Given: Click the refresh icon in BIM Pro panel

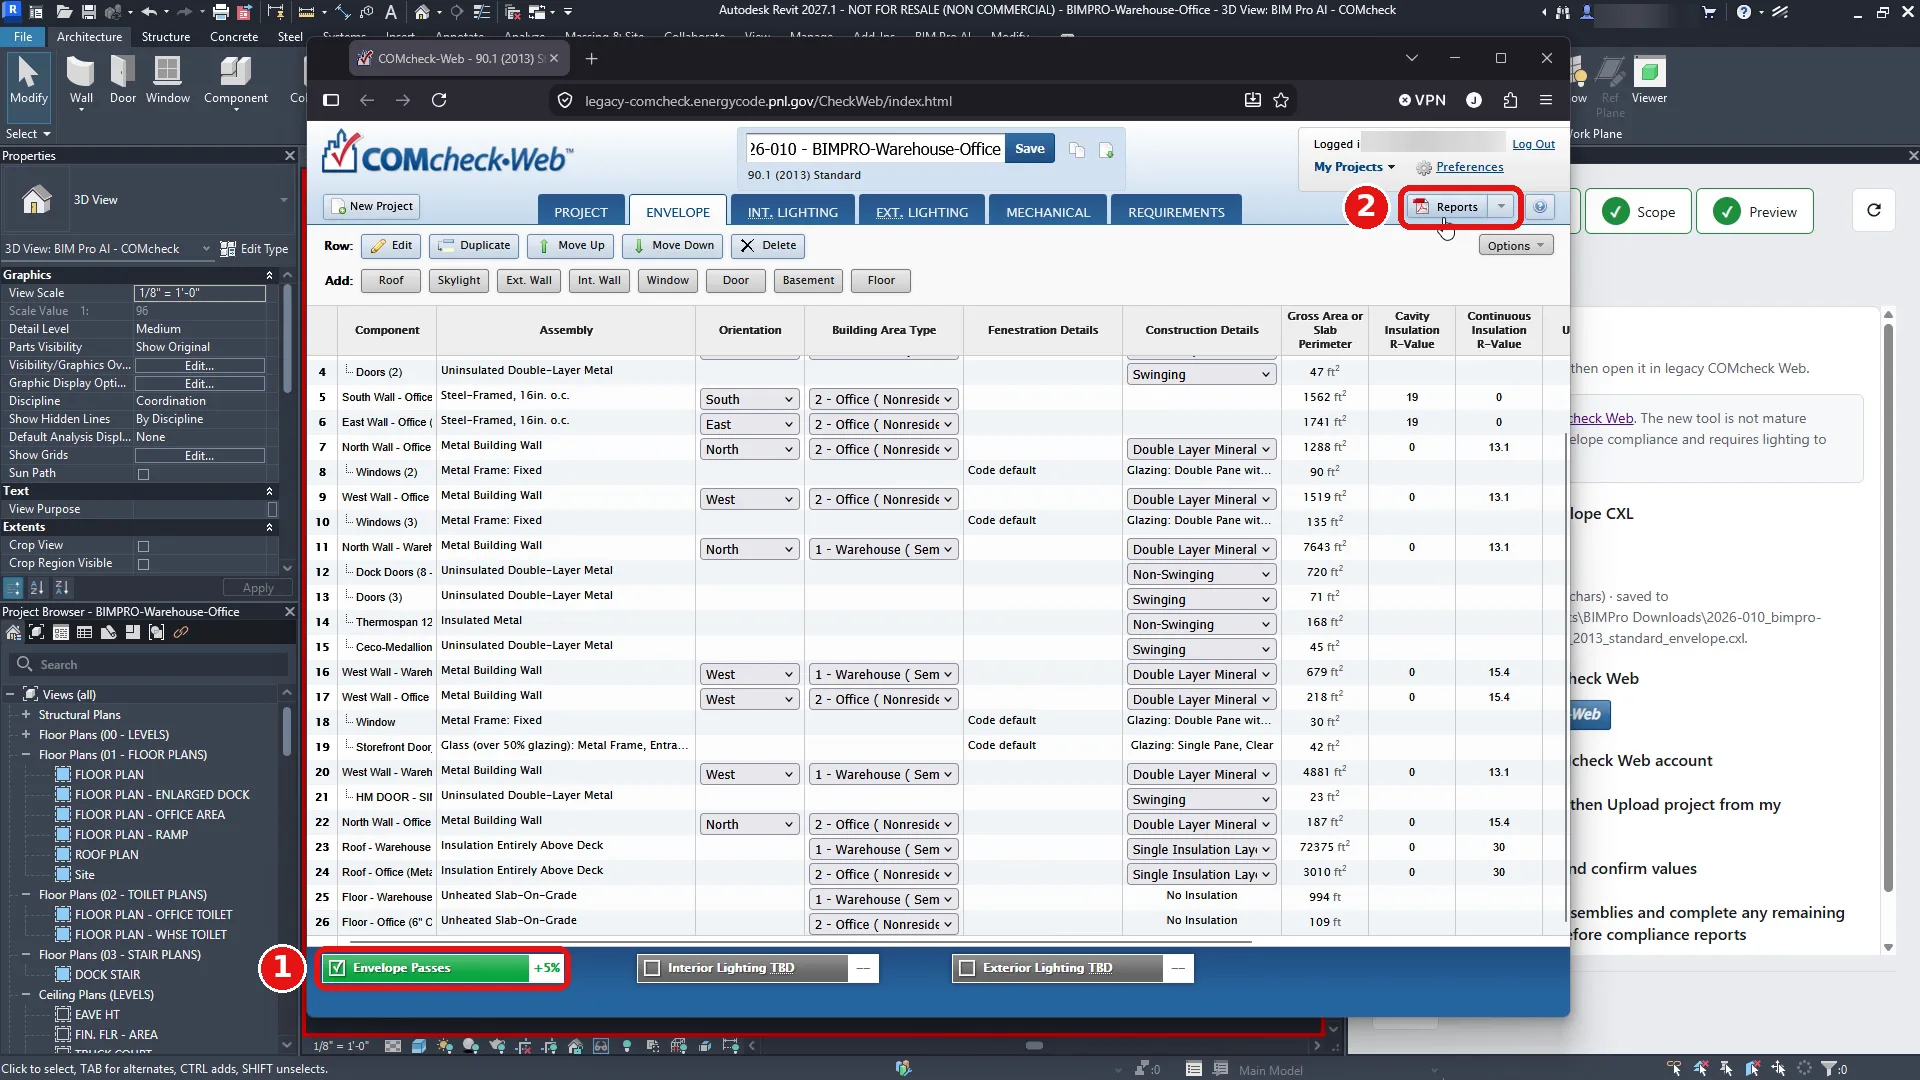Looking at the screenshot, I should (x=1874, y=211).
